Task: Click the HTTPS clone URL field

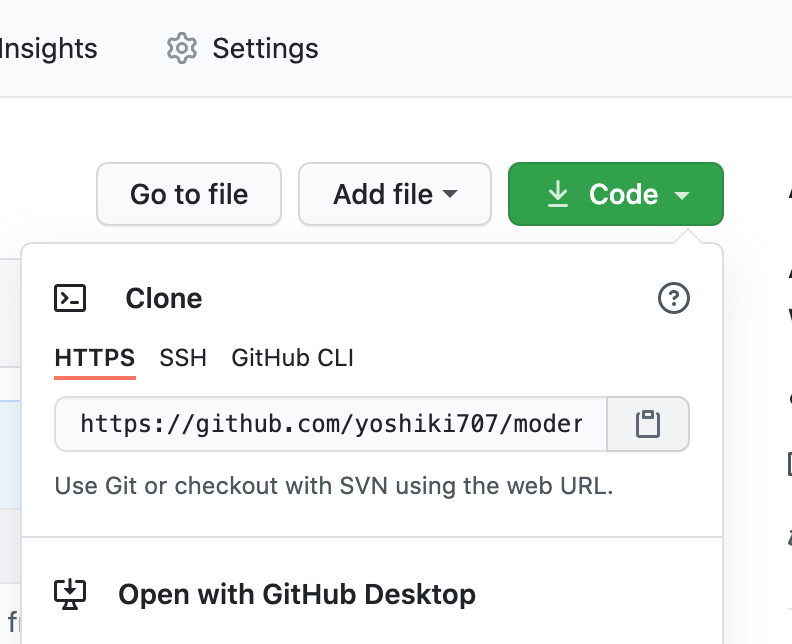Action: click(x=331, y=424)
